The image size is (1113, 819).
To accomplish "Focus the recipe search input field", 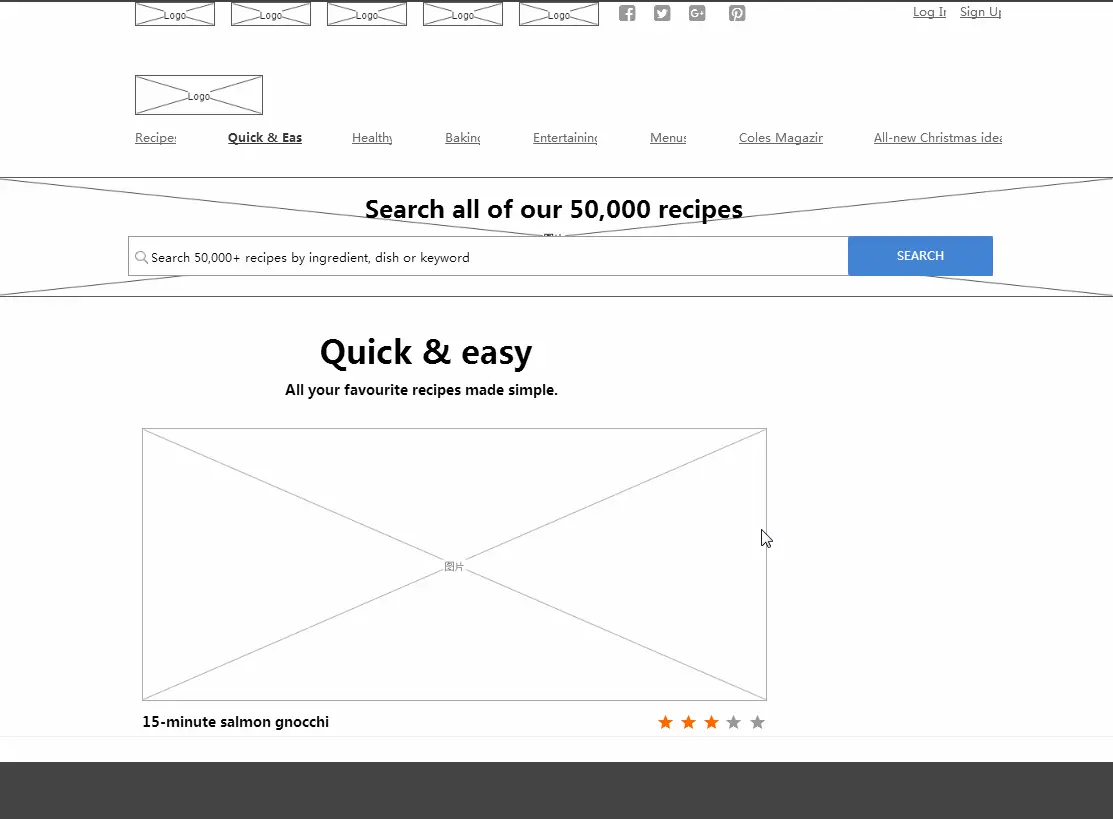I will click(x=488, y=256).
